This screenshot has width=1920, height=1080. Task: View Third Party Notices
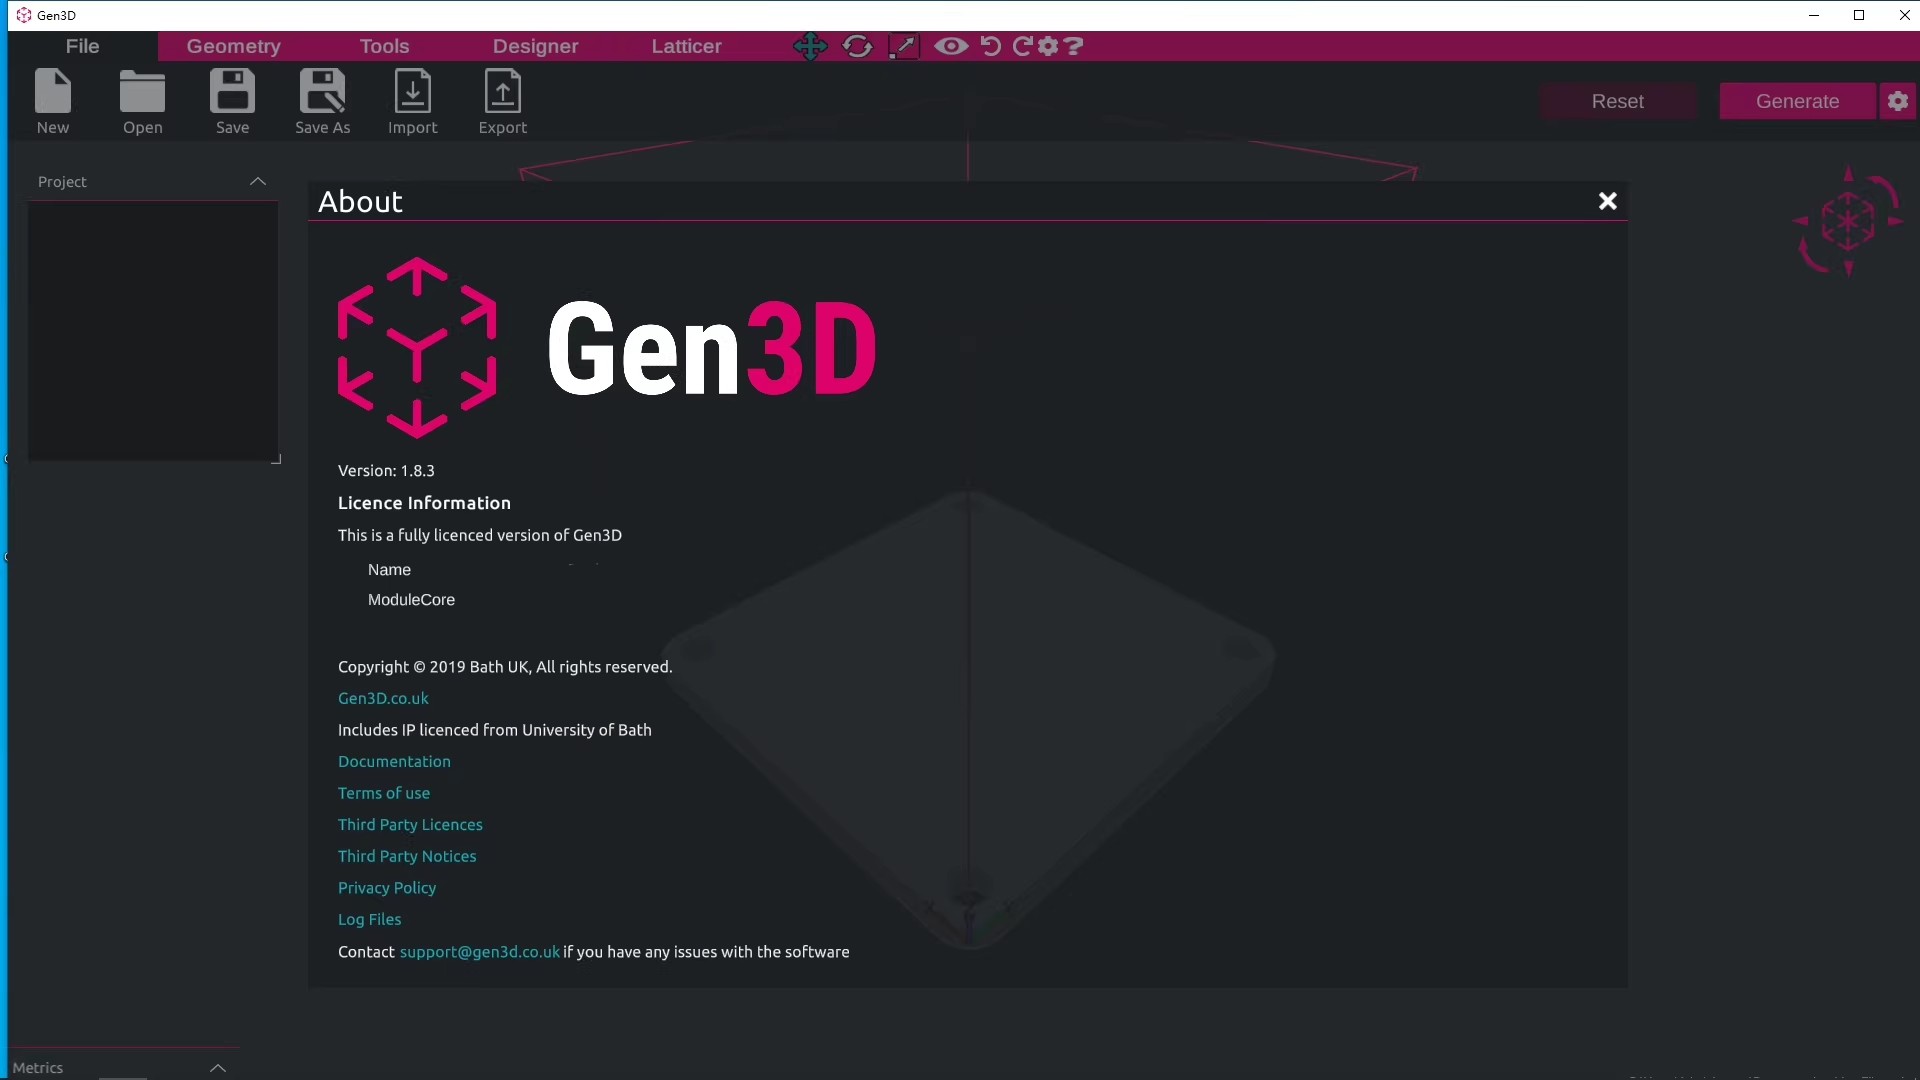pos(407,856)
